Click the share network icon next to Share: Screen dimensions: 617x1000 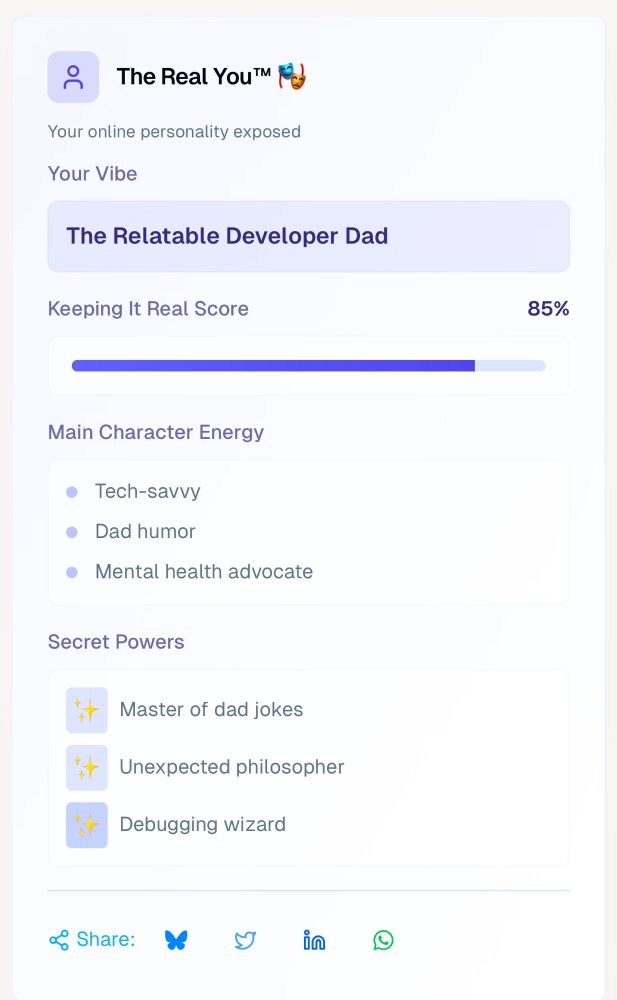pyautogui.click(x=57, y=940)
